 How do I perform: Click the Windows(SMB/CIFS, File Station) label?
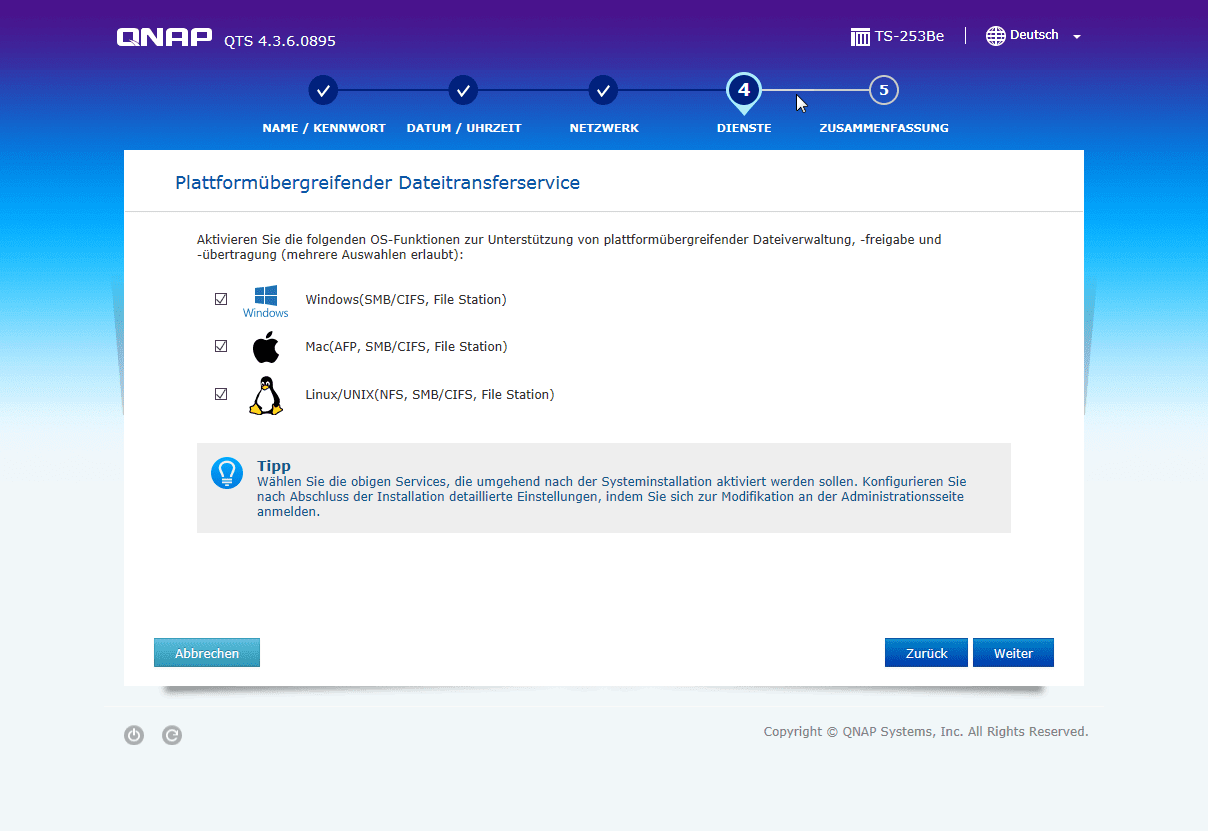click(406, 299)
